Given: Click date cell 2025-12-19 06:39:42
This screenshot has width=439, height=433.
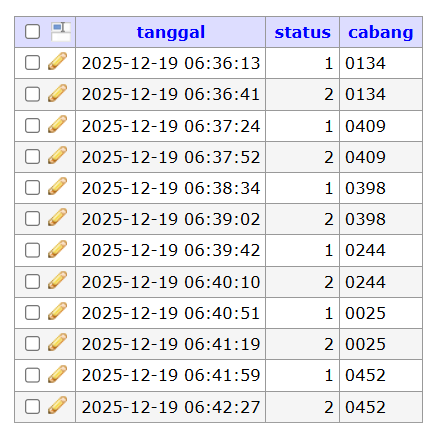Looking at the screenshot, I should coord(171,250).
